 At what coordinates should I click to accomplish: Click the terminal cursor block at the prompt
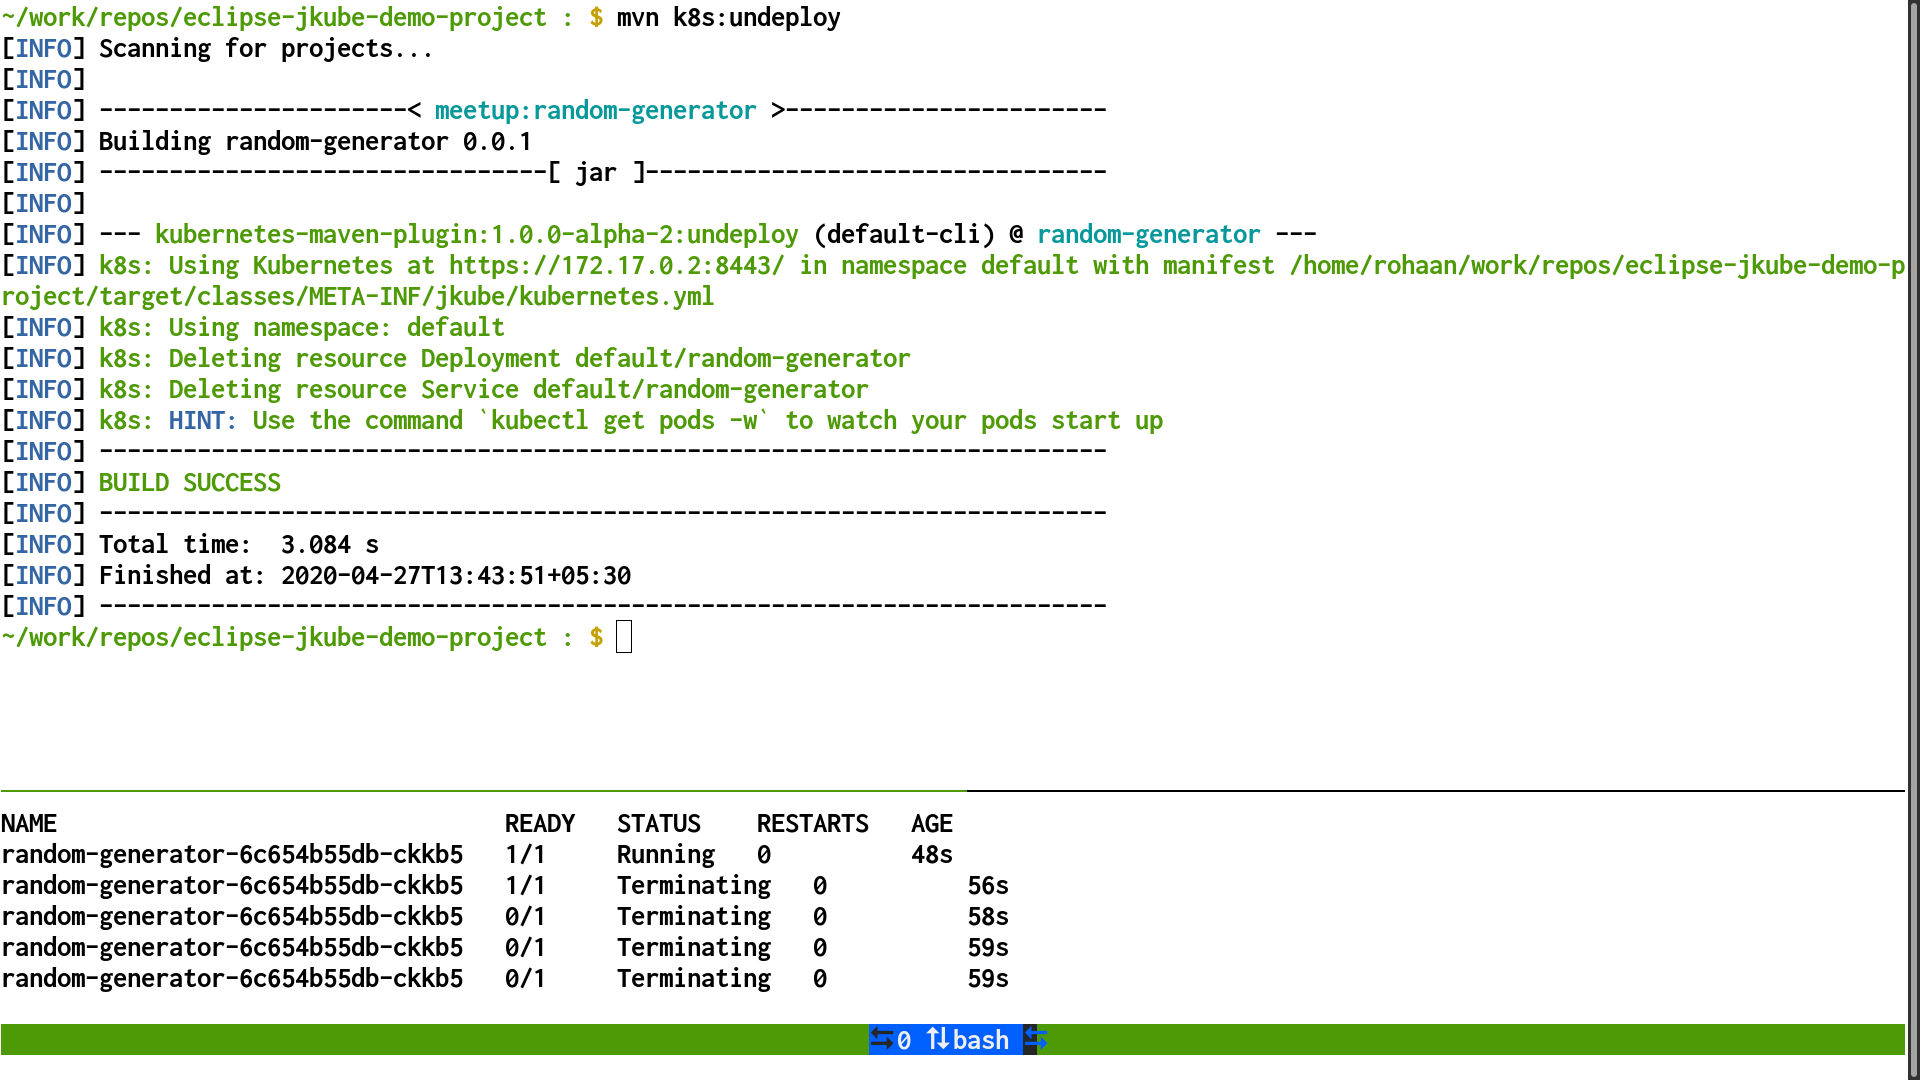624,637
